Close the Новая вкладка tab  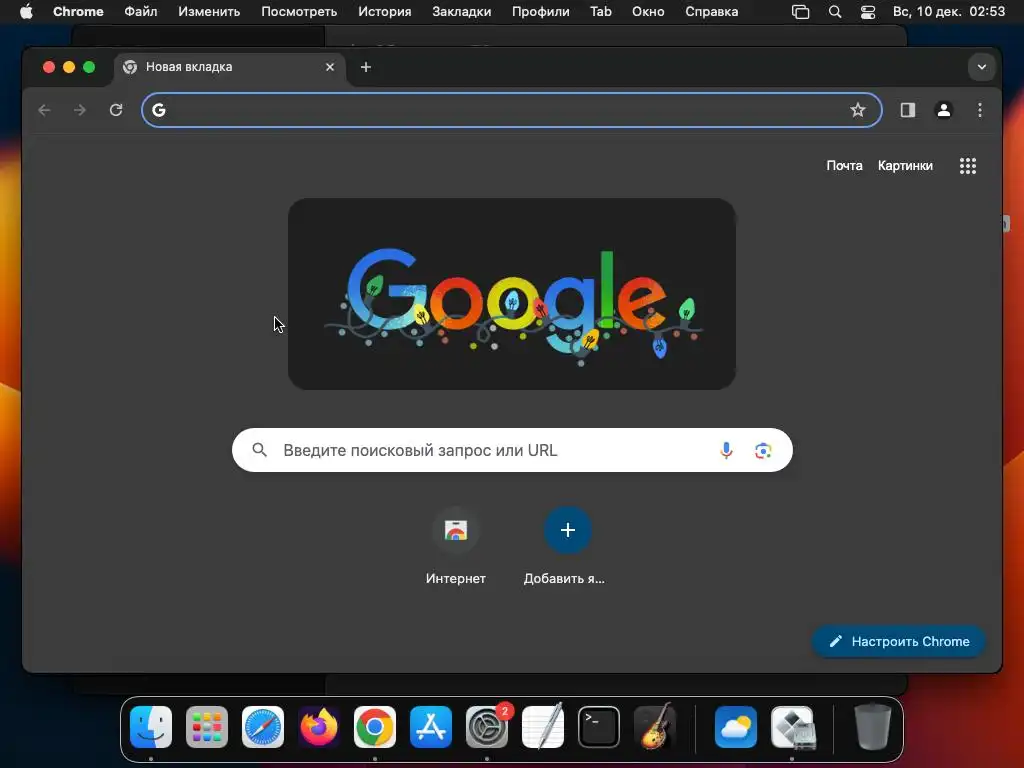pyautogui.click(x=330, y=67)
